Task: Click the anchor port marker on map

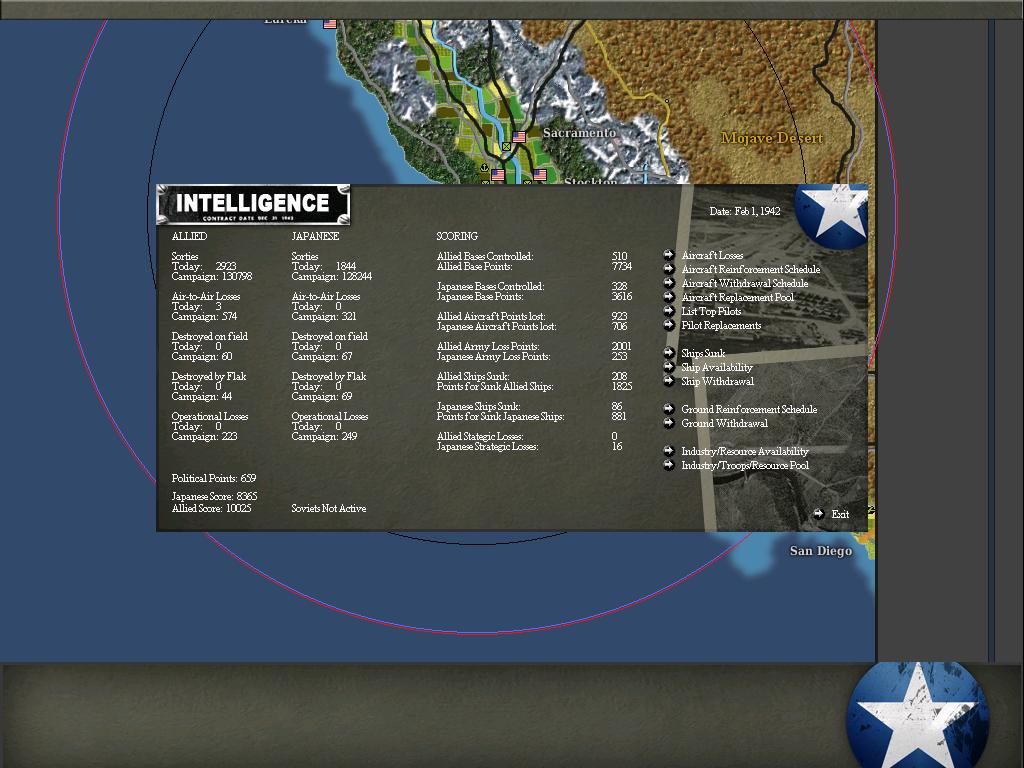Action: 485,168
